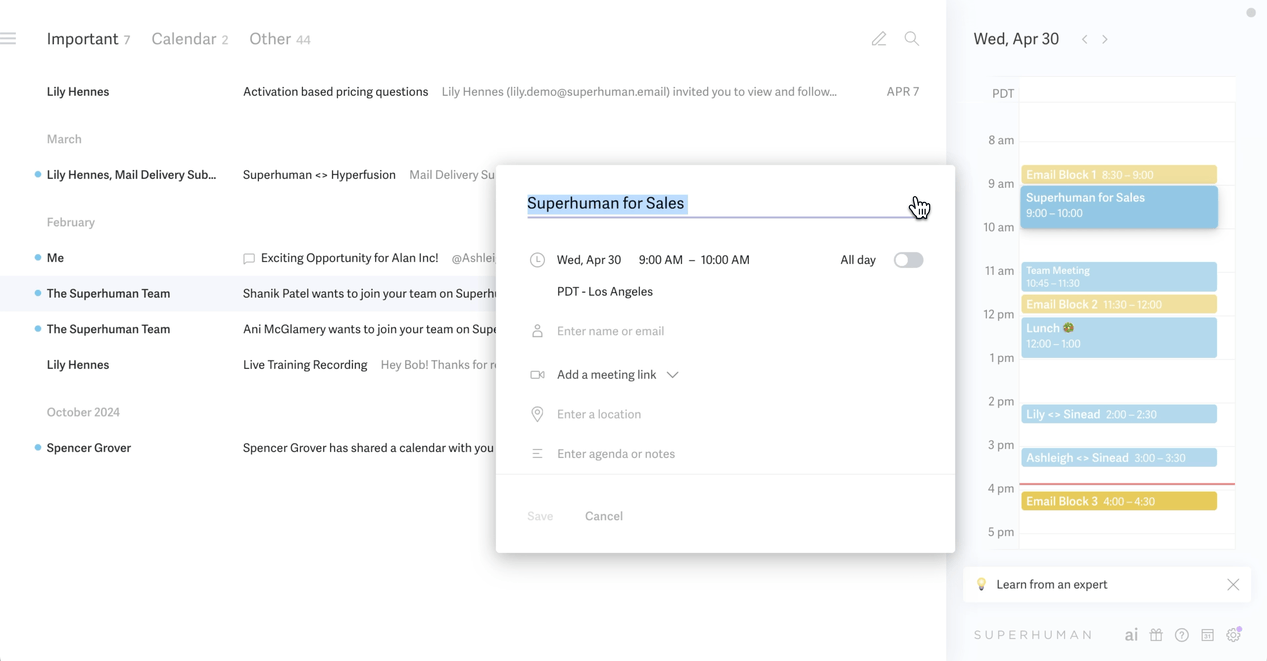Click the person icon for attendees
The width and height of the screenshot is (1267, 661).
click(537, 331)
